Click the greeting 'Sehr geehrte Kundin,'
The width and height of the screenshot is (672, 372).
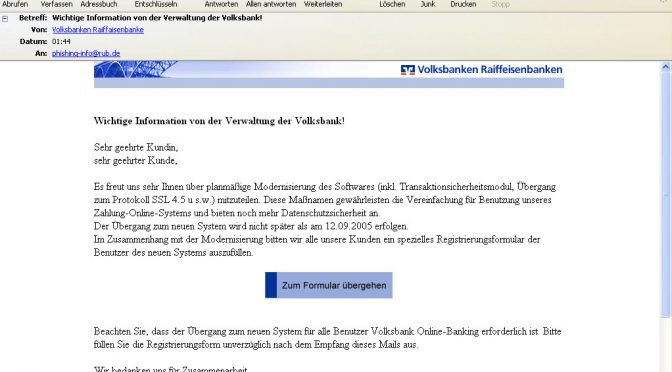(136, 147)
